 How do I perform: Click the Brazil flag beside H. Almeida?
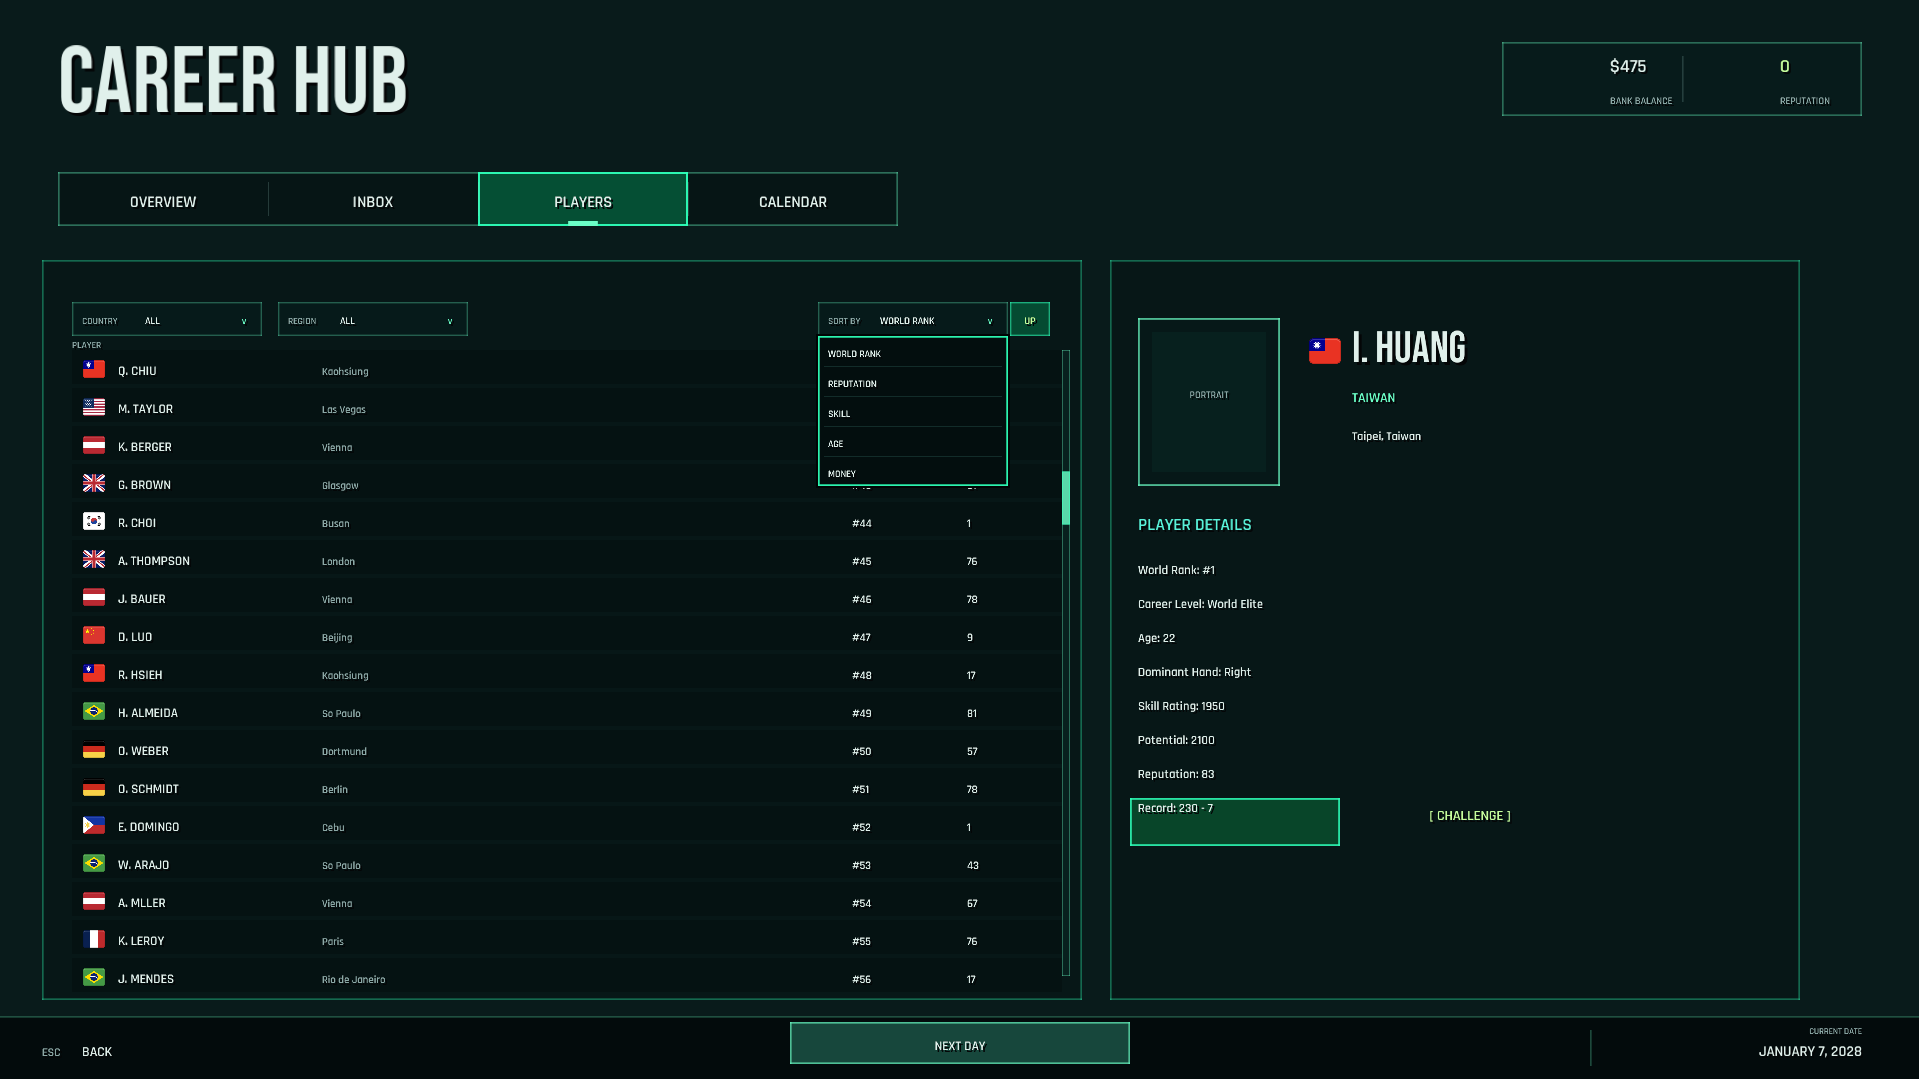click(94, 711)
